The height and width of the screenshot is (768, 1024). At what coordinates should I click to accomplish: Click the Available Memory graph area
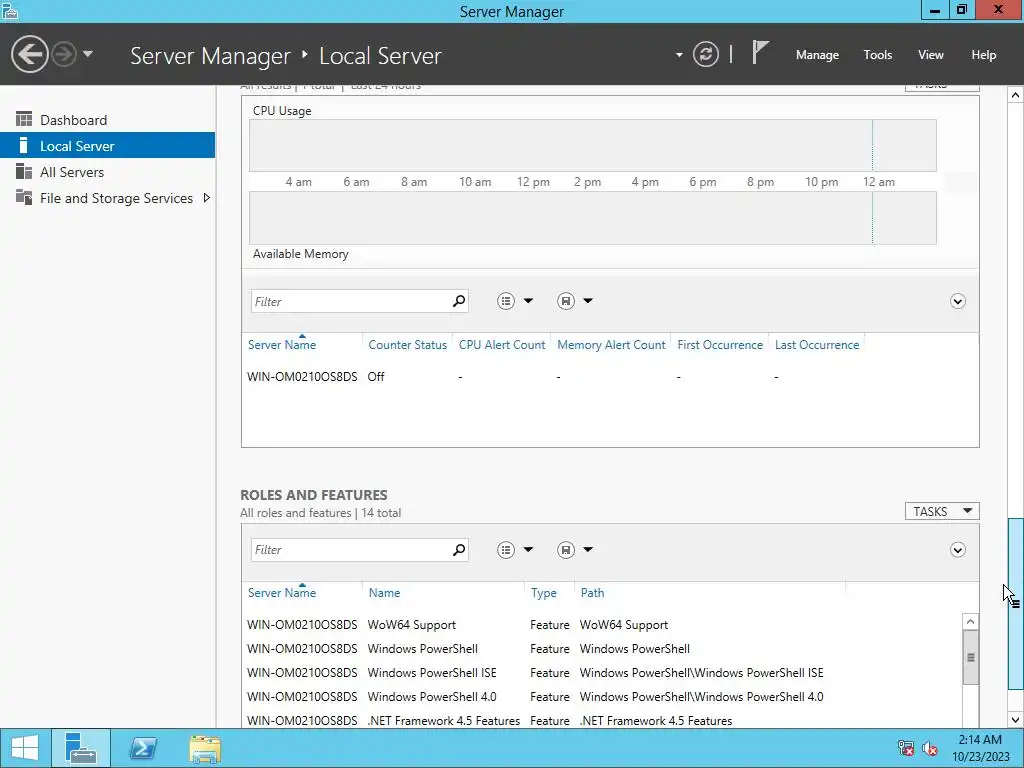click(x=592, y=218)
